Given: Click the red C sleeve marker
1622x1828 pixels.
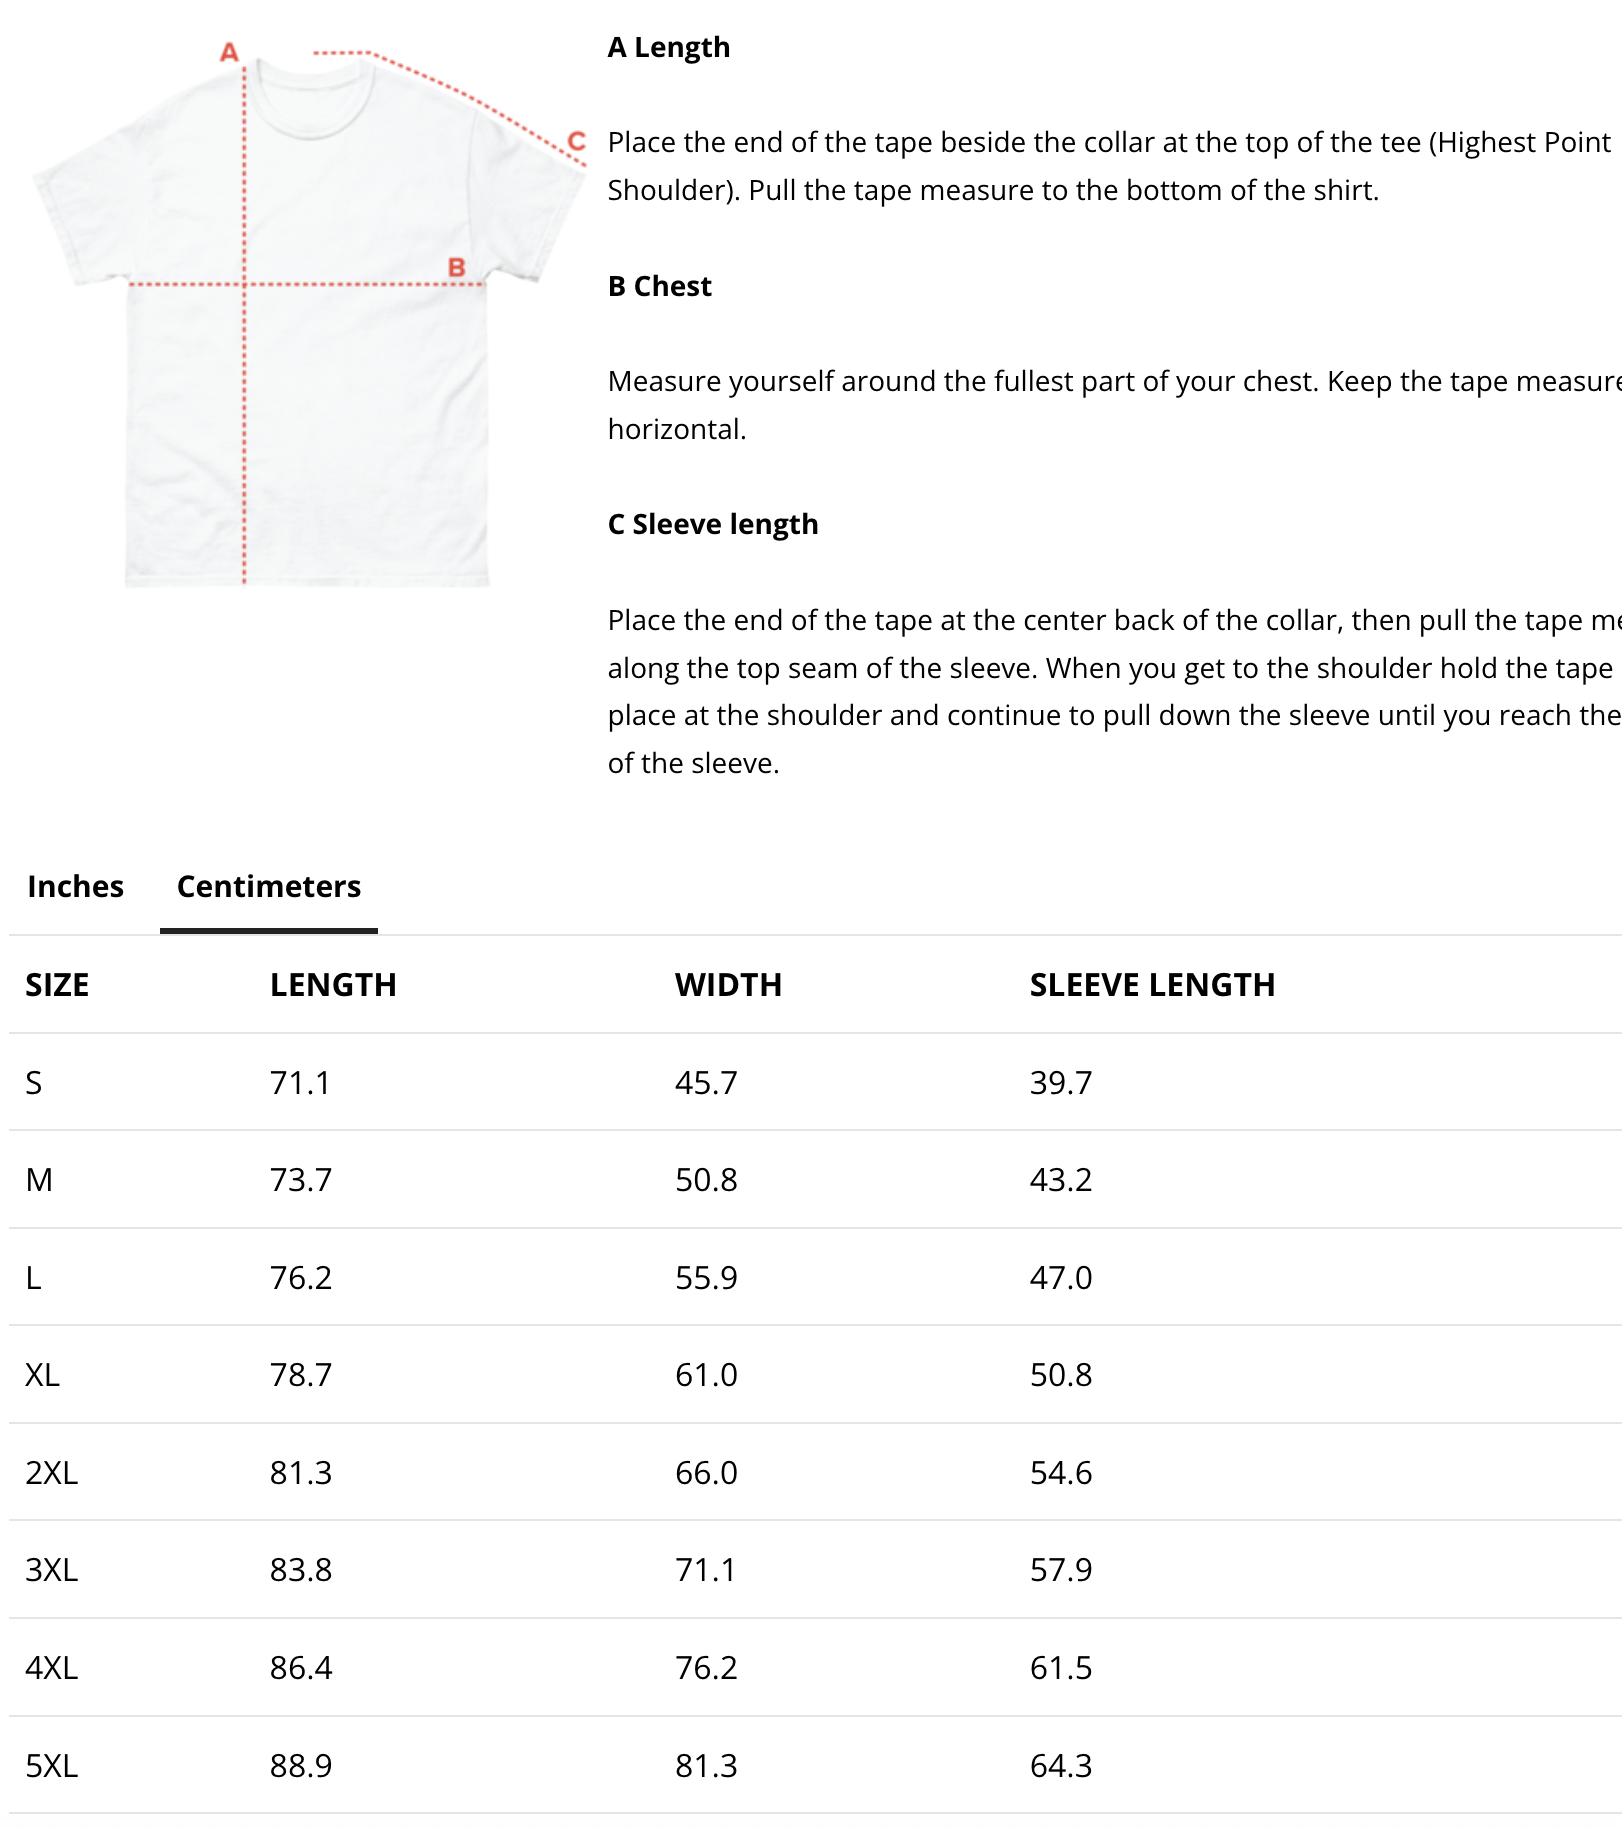Looking at the screenshot, I should [576, 141].
